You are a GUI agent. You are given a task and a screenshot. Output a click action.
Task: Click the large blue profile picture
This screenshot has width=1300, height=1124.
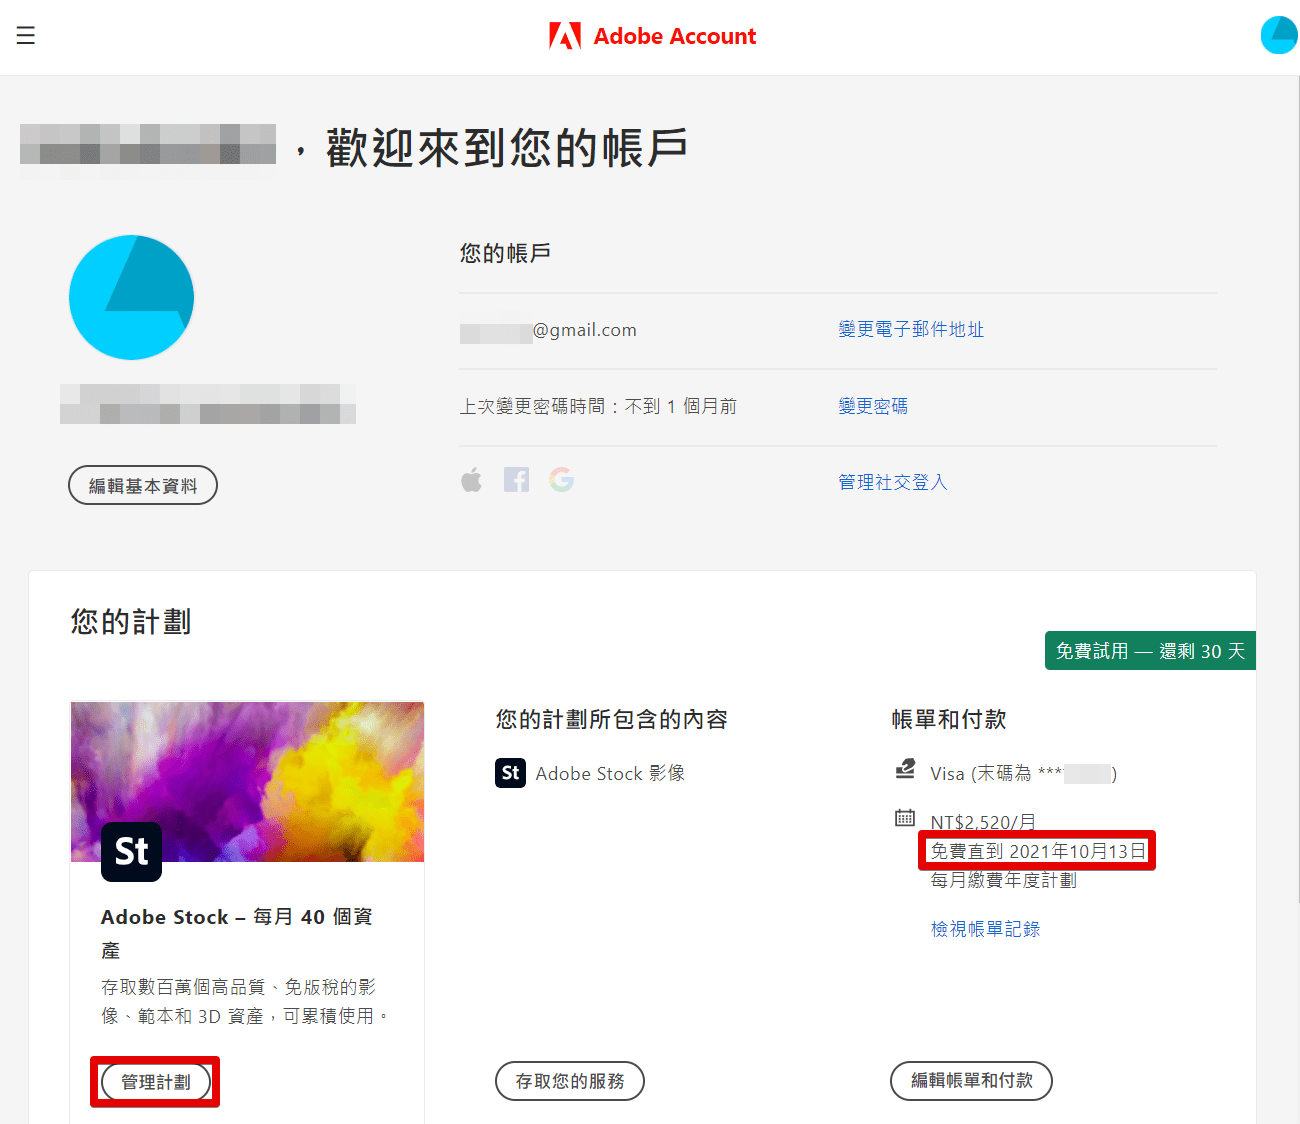click(131, 297)
